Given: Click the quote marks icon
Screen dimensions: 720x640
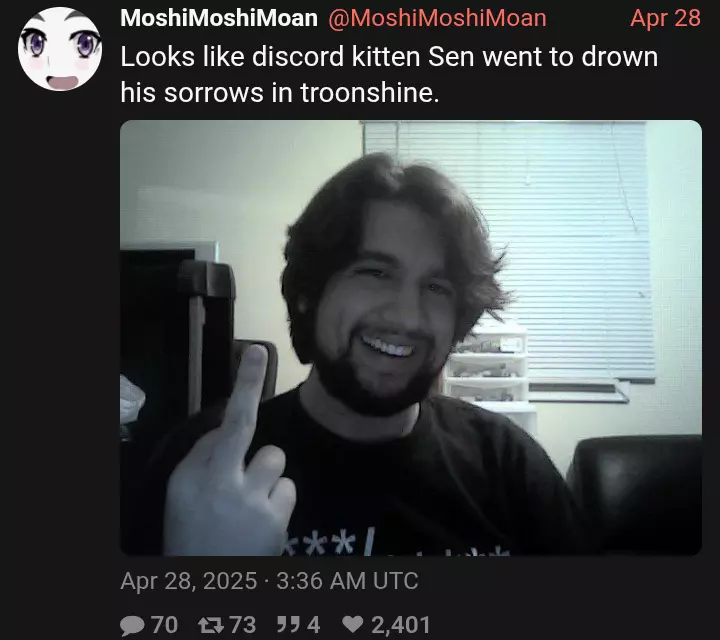Looking at the screenshot, I should (x=287, y=624).
